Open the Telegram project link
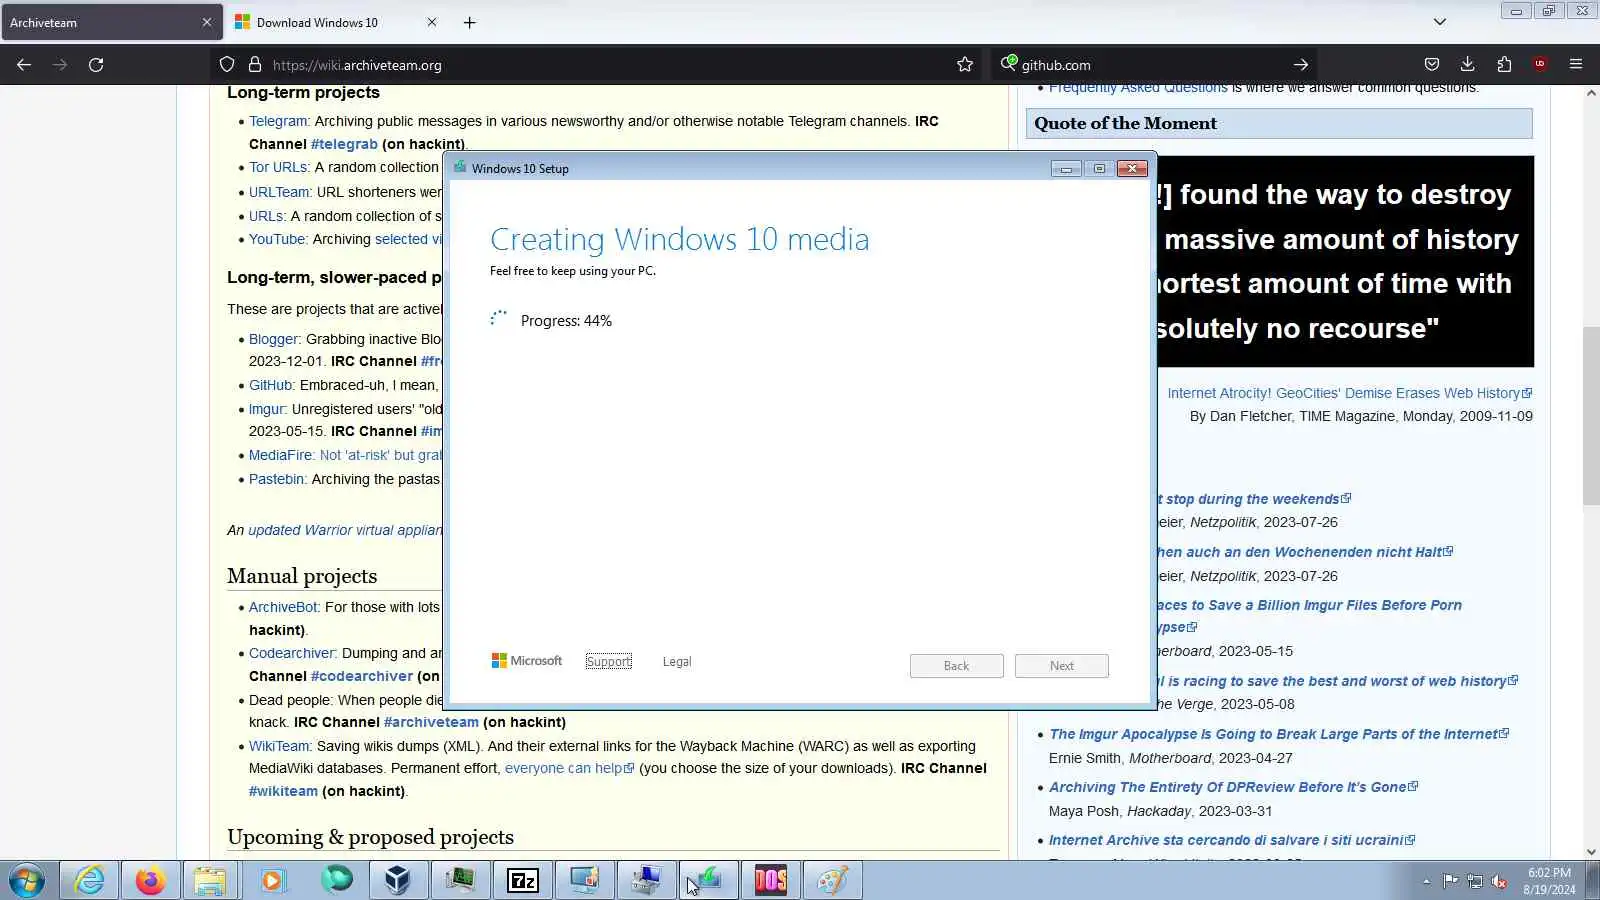 pyautogui.click(x=278, y=121)
